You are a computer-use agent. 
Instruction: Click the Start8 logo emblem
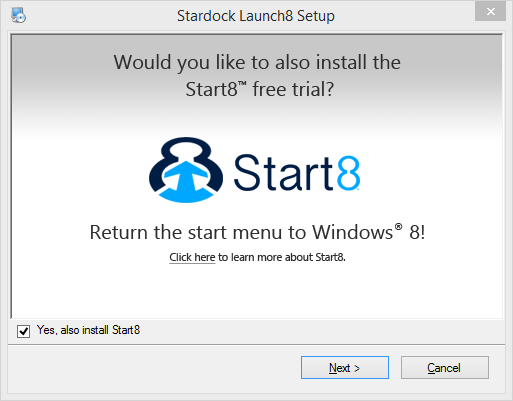pos(186,170)
